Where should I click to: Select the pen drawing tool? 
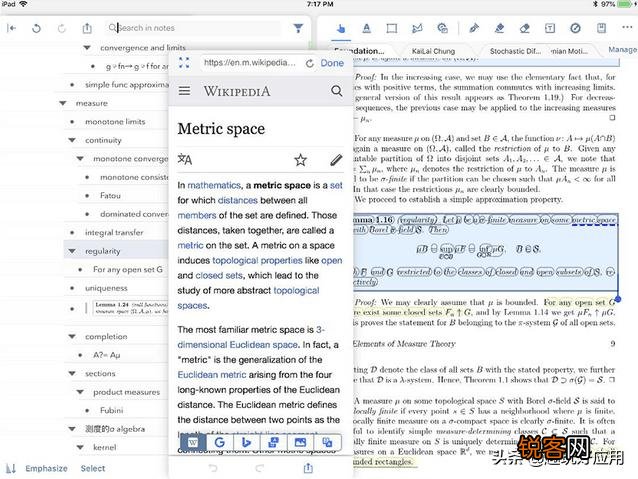(x=474, y=28)
